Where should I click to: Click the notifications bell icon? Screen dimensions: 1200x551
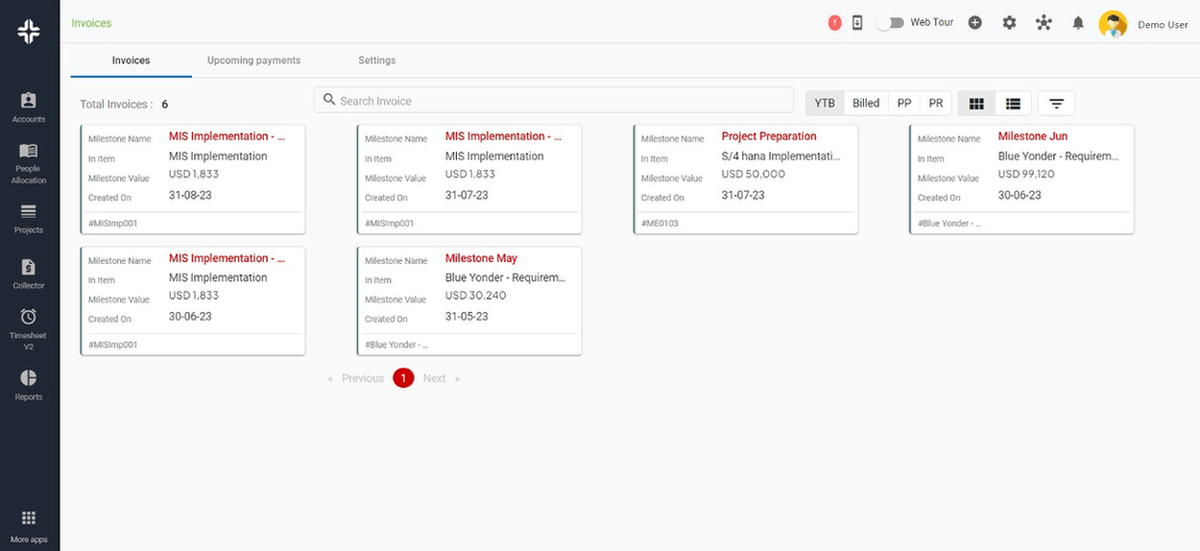click(1078, 23)
